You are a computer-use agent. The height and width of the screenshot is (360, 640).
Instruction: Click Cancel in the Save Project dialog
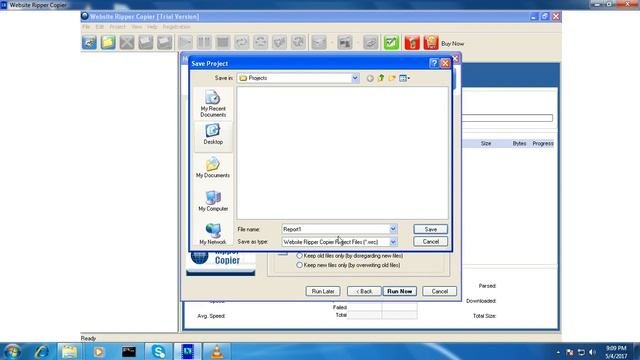pos(431,242)
